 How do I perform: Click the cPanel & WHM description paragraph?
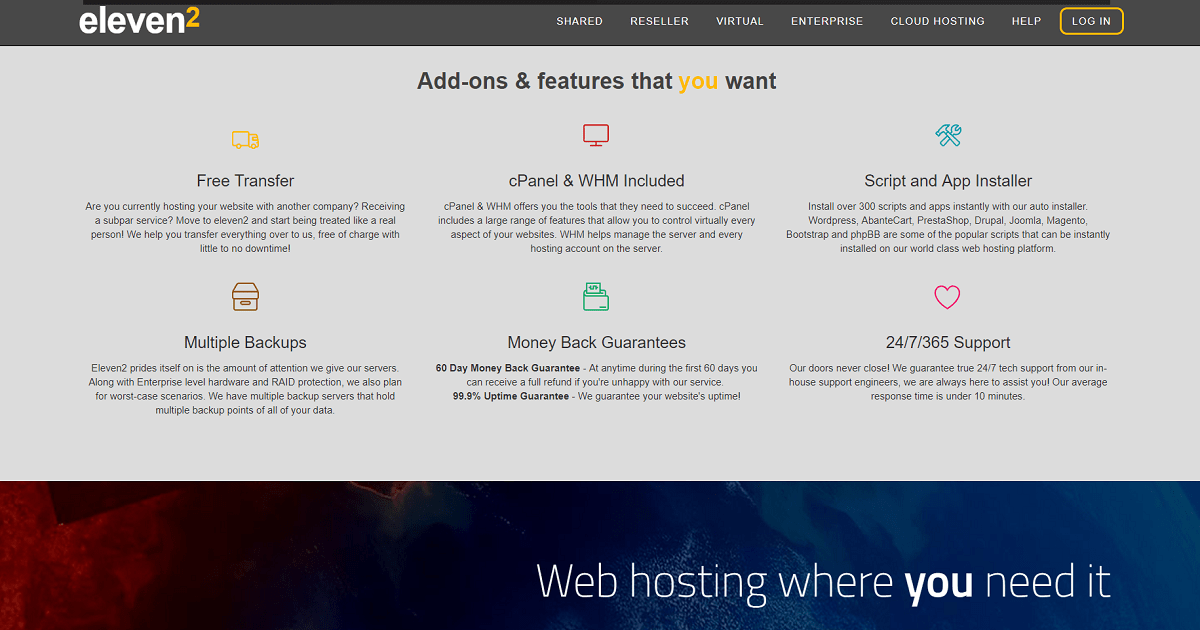click(x=596, y=227)
